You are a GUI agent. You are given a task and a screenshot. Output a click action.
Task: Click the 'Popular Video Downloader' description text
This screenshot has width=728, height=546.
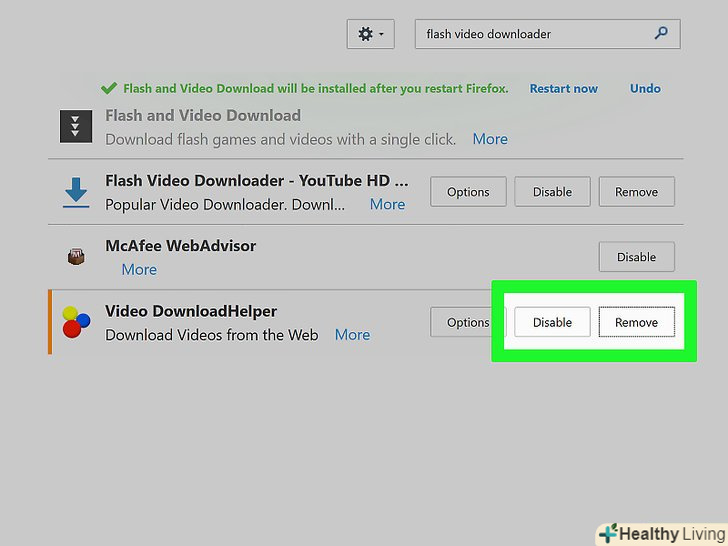225,205
